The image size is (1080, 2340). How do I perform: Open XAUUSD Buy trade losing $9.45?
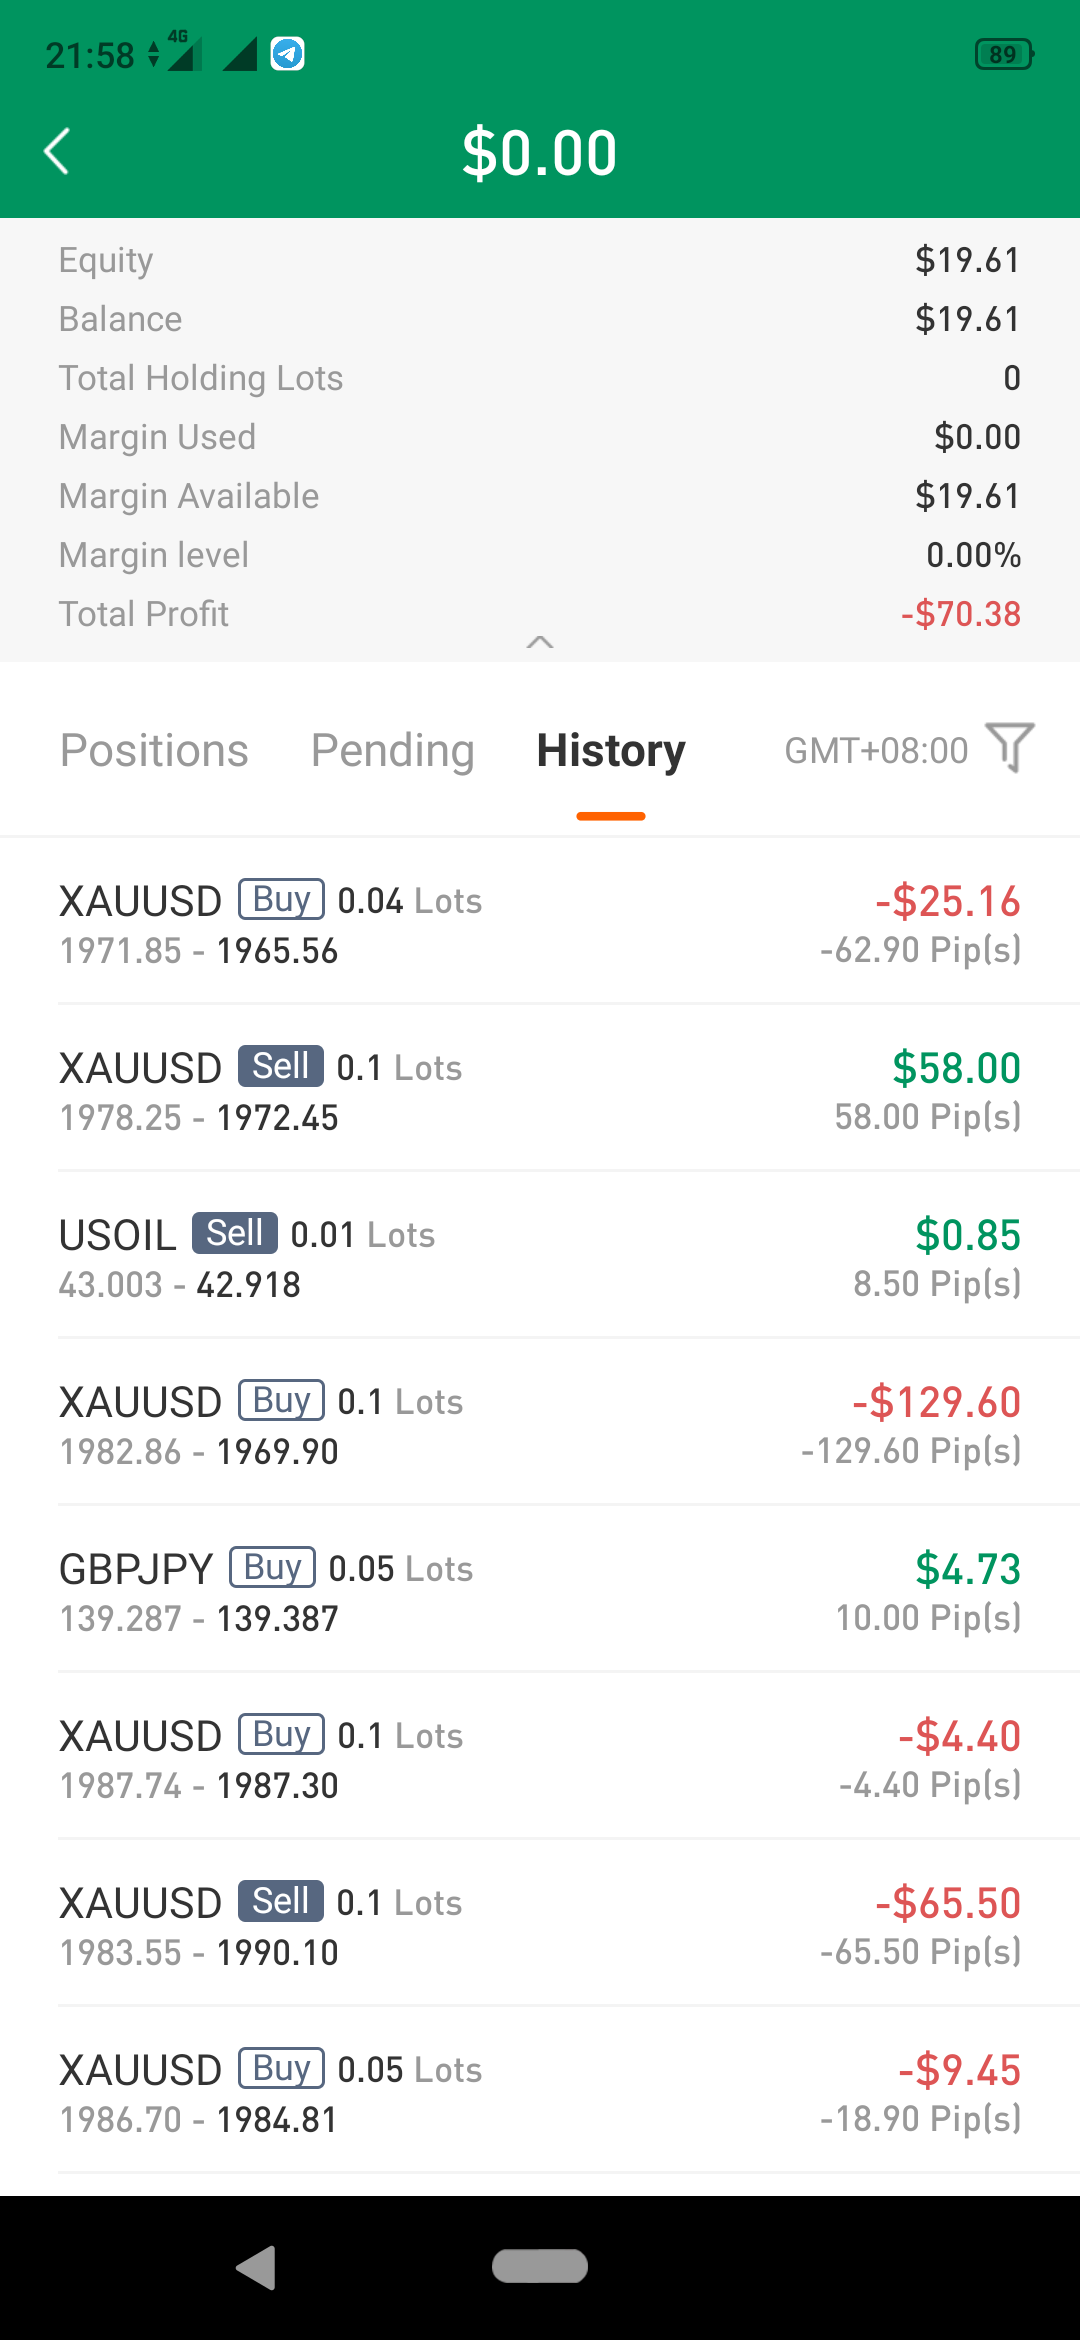pos(540,2092)
